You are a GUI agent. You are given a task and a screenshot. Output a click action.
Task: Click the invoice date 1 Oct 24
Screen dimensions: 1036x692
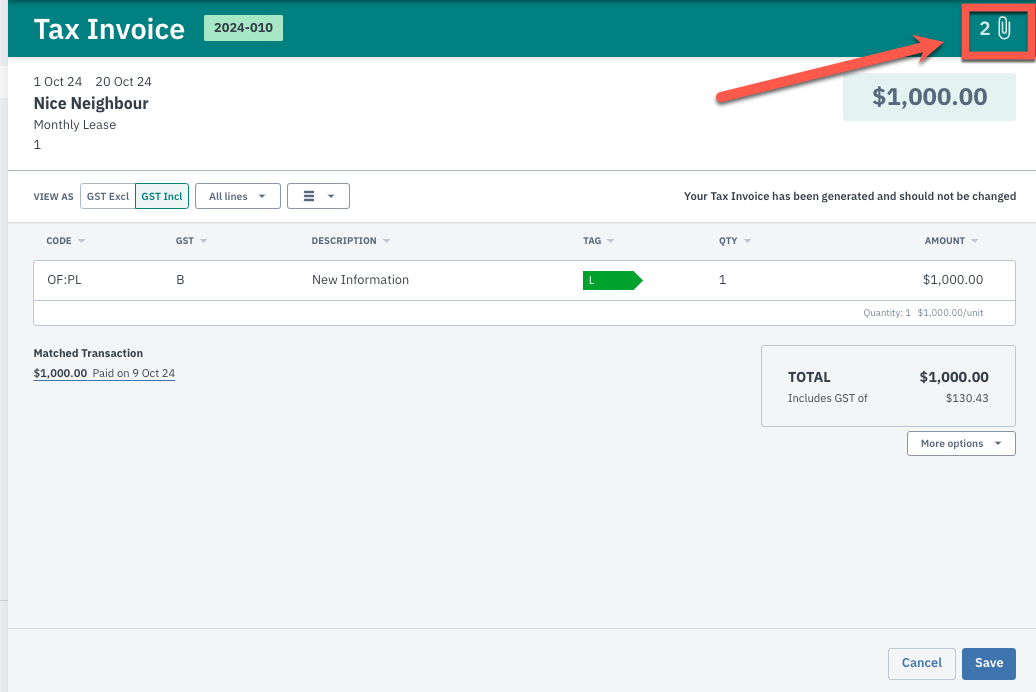click(x=58, y=81)
